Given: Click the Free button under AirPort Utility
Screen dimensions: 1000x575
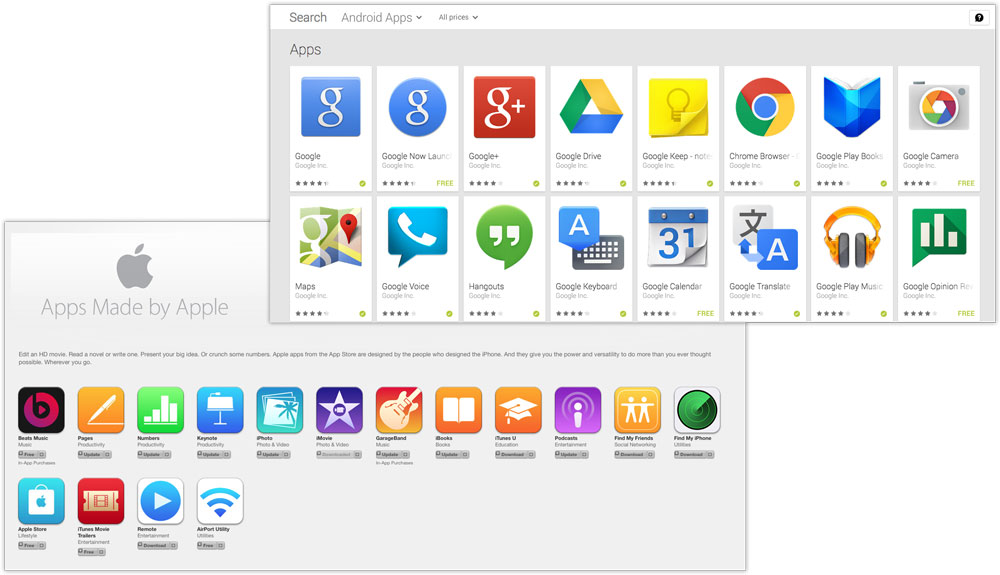Looking at the screenshot, I should (x=211, y=546).
